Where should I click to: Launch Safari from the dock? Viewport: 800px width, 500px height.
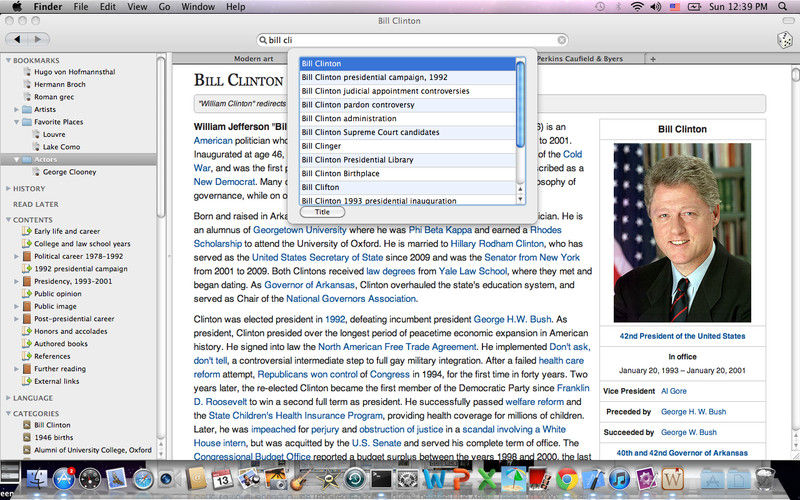(143, 480)
